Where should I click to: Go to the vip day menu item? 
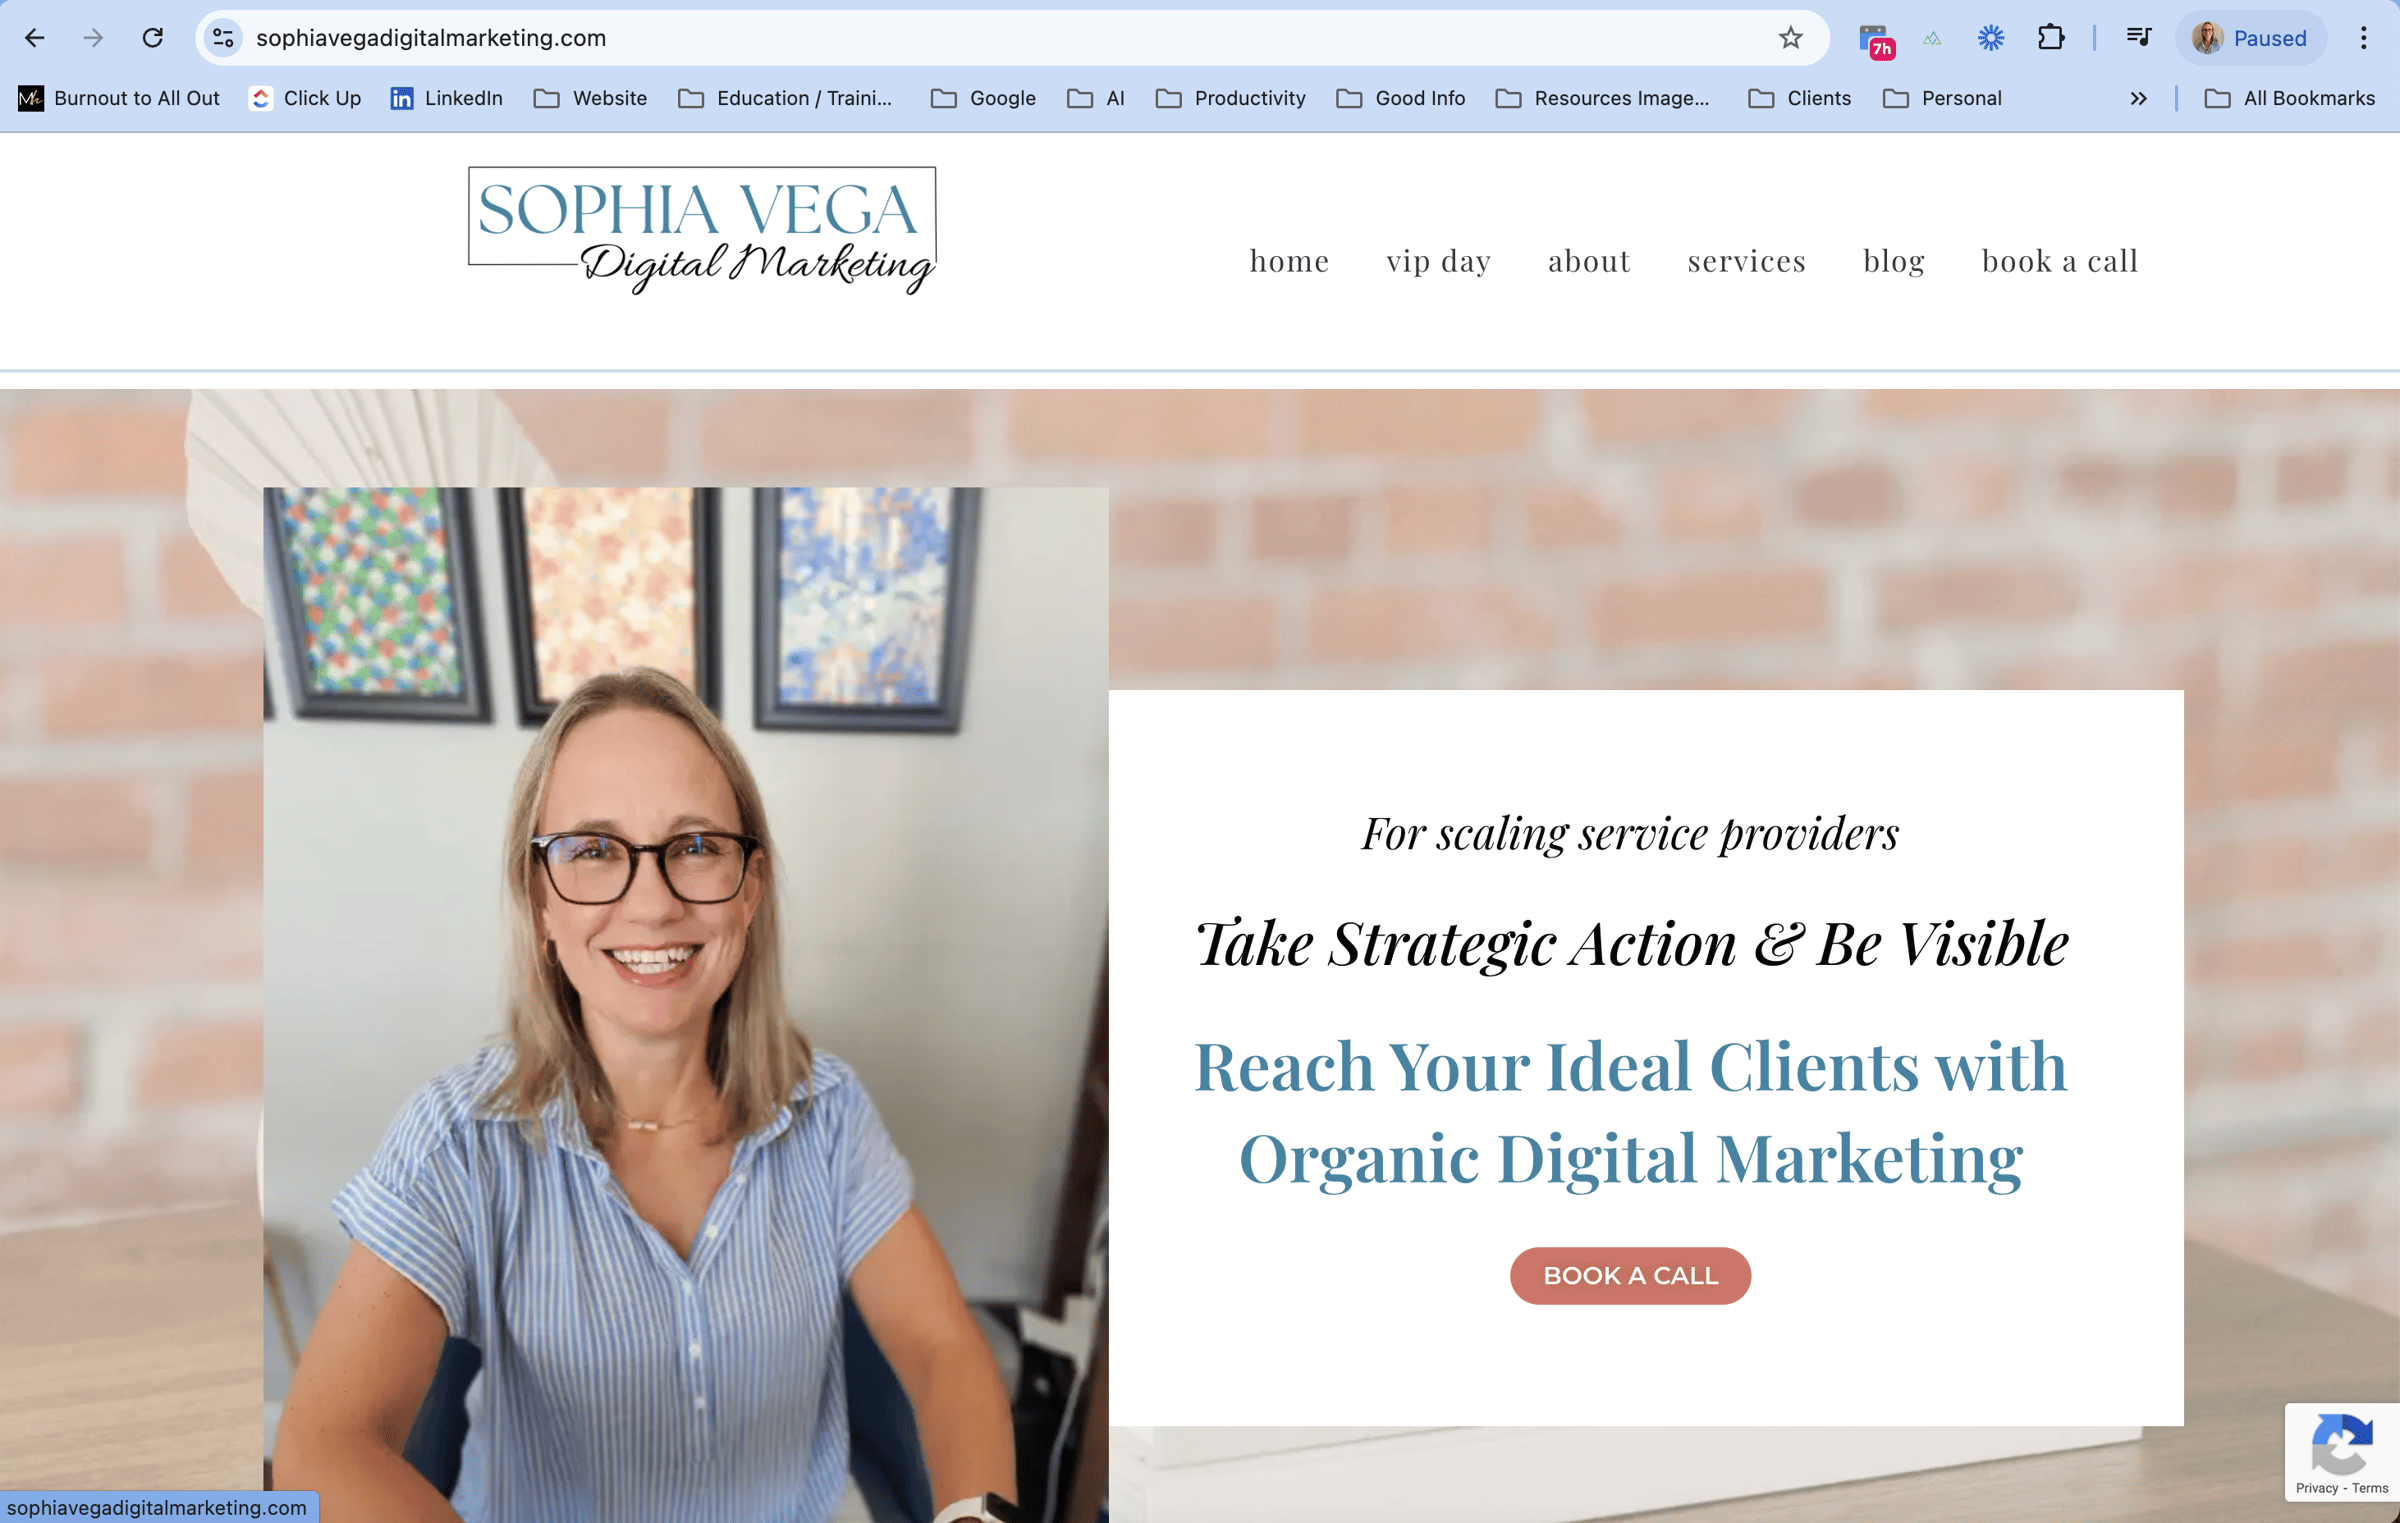point(1438,261)
